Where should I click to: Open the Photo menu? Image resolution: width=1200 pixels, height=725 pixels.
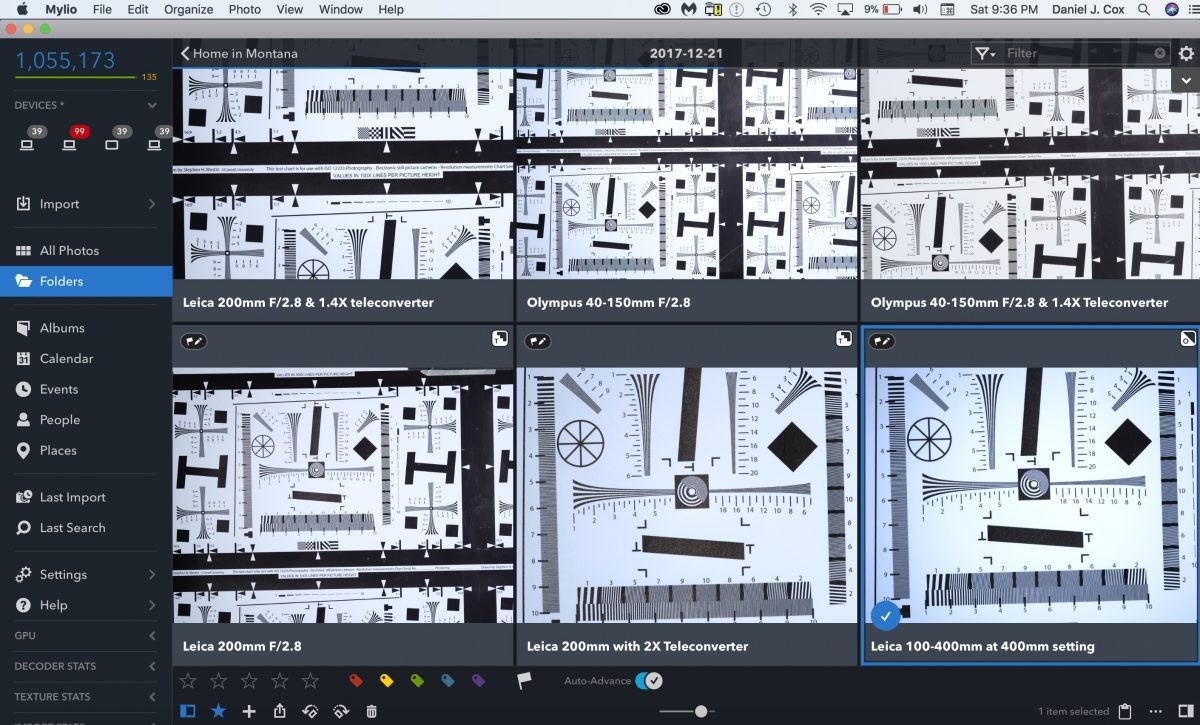coord(245,9)
